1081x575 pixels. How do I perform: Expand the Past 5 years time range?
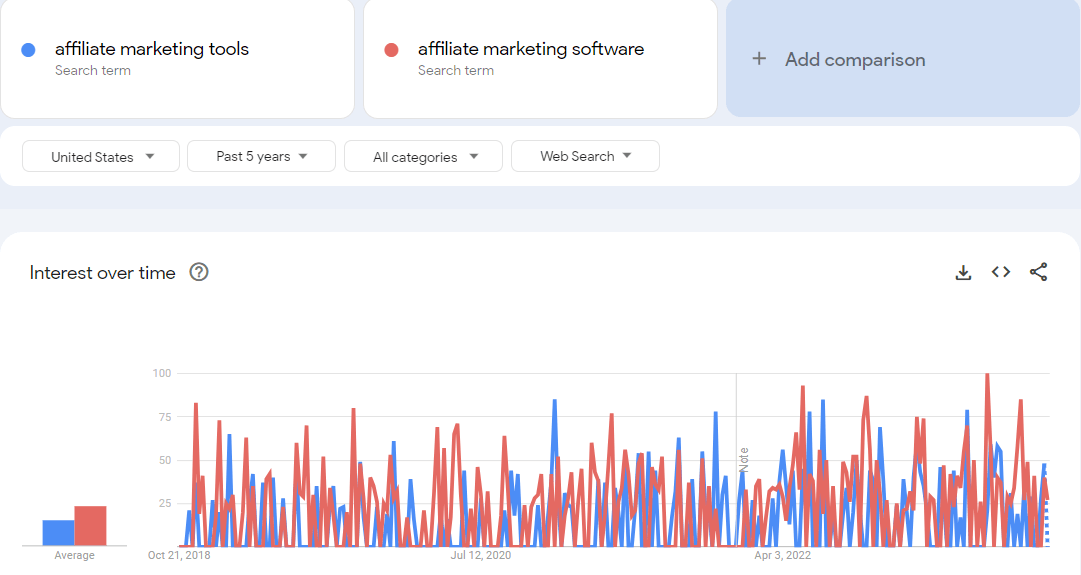click(261, 156)
